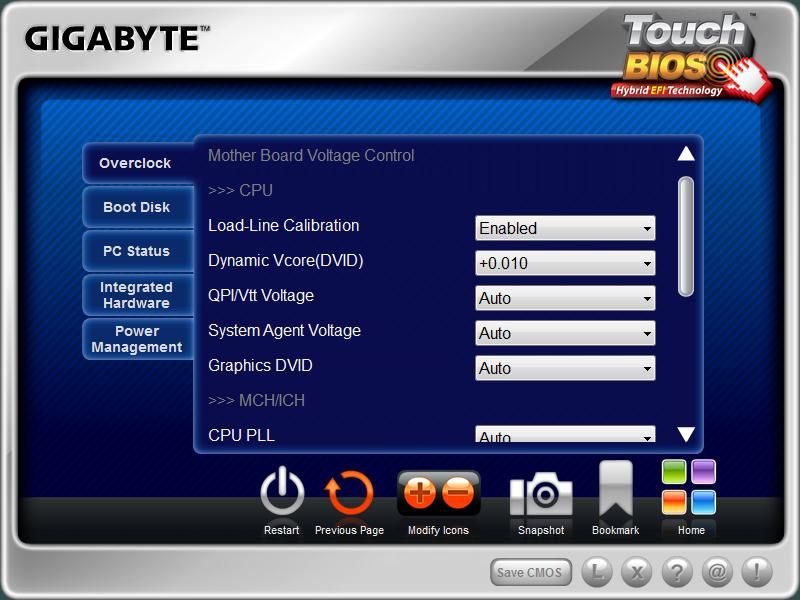Go back with Previous Page icon

pos(349,492)
